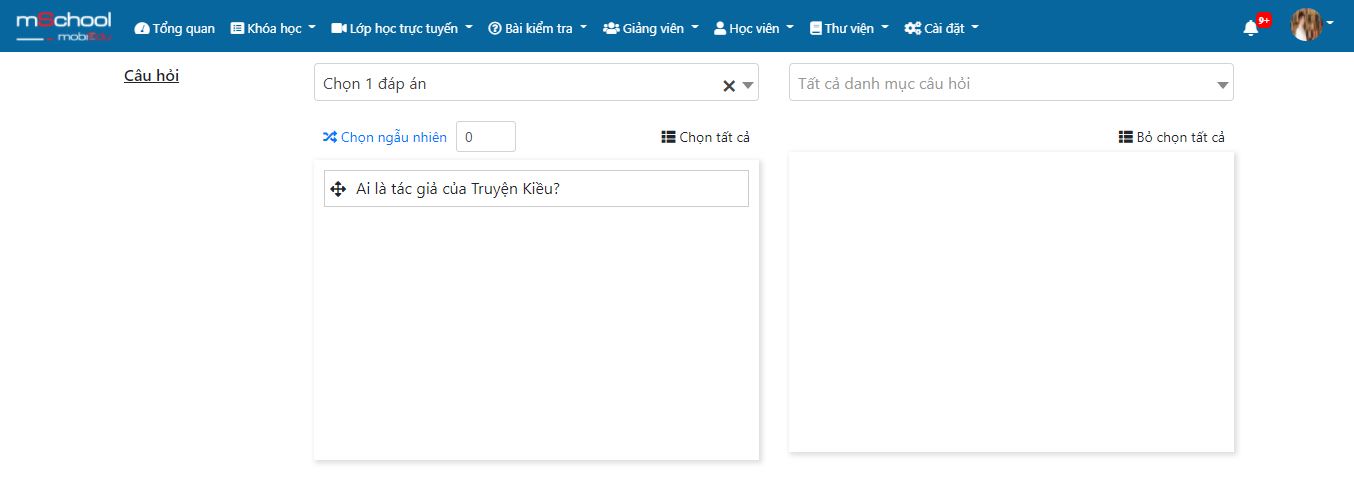This screenshot has height=480, width=1354.
Task: Click the Lớp học trực tuyến camera icon
Action: (339, 28)
